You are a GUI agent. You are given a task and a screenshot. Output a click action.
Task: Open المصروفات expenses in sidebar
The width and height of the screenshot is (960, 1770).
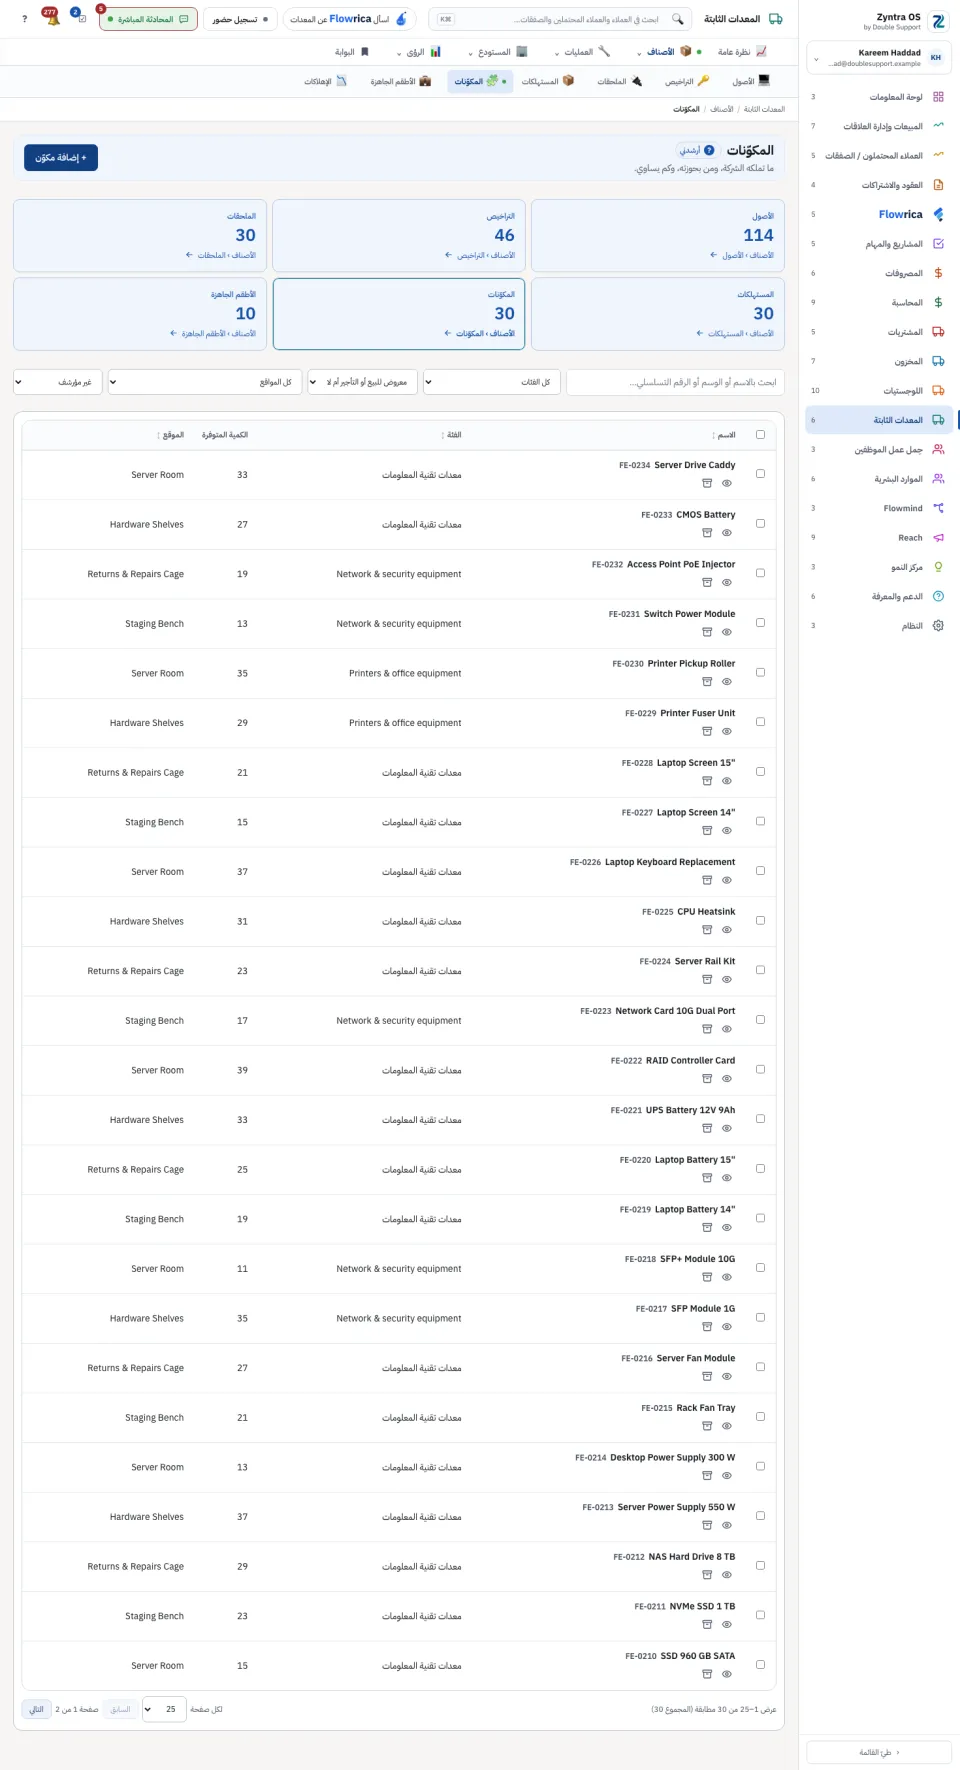(880, 273)
